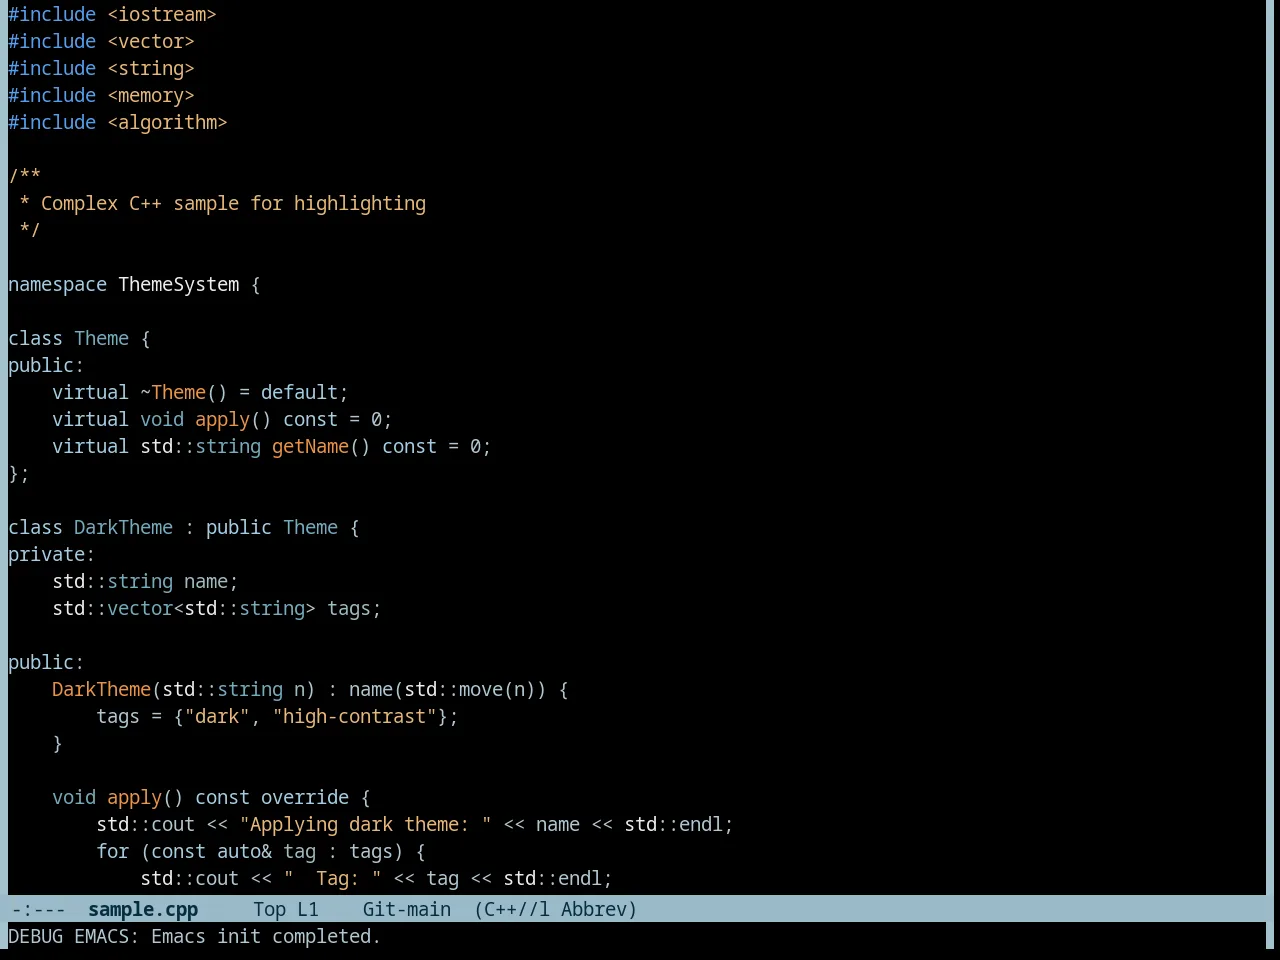Place cursor on '#include <algorithm>' line
1280x960 pixels.
pyautogui.click(x=118, y=122)
